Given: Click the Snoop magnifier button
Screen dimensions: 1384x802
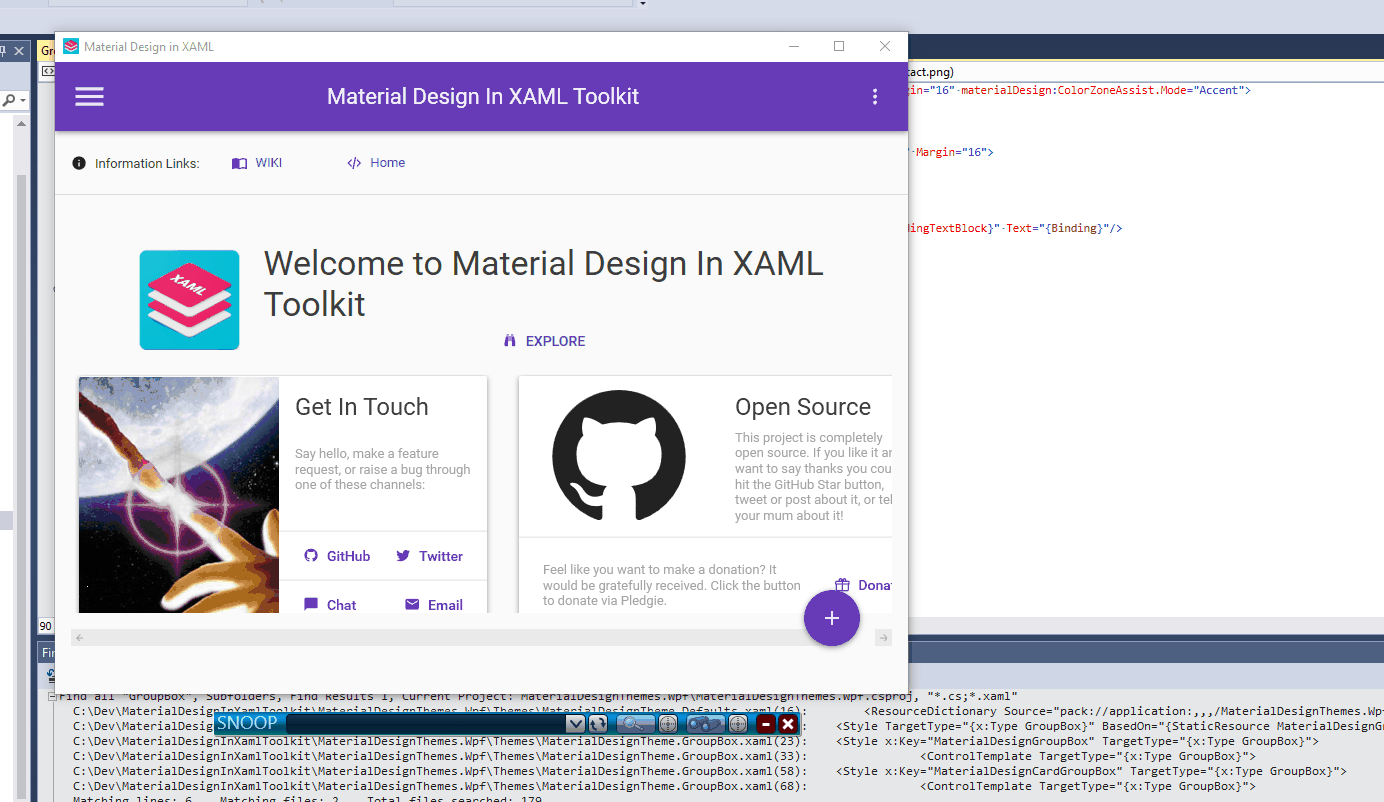Looking at the screenshot, I should tap(635, 724).
